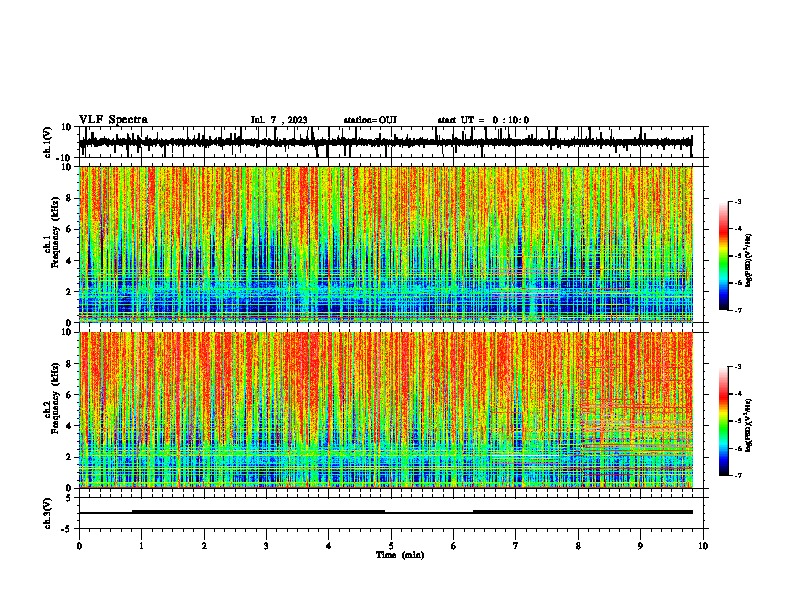The height and width of the screenshot is (612, 792).
Task: Click the time axis tick label "10"
Action: tap(703, 545)
